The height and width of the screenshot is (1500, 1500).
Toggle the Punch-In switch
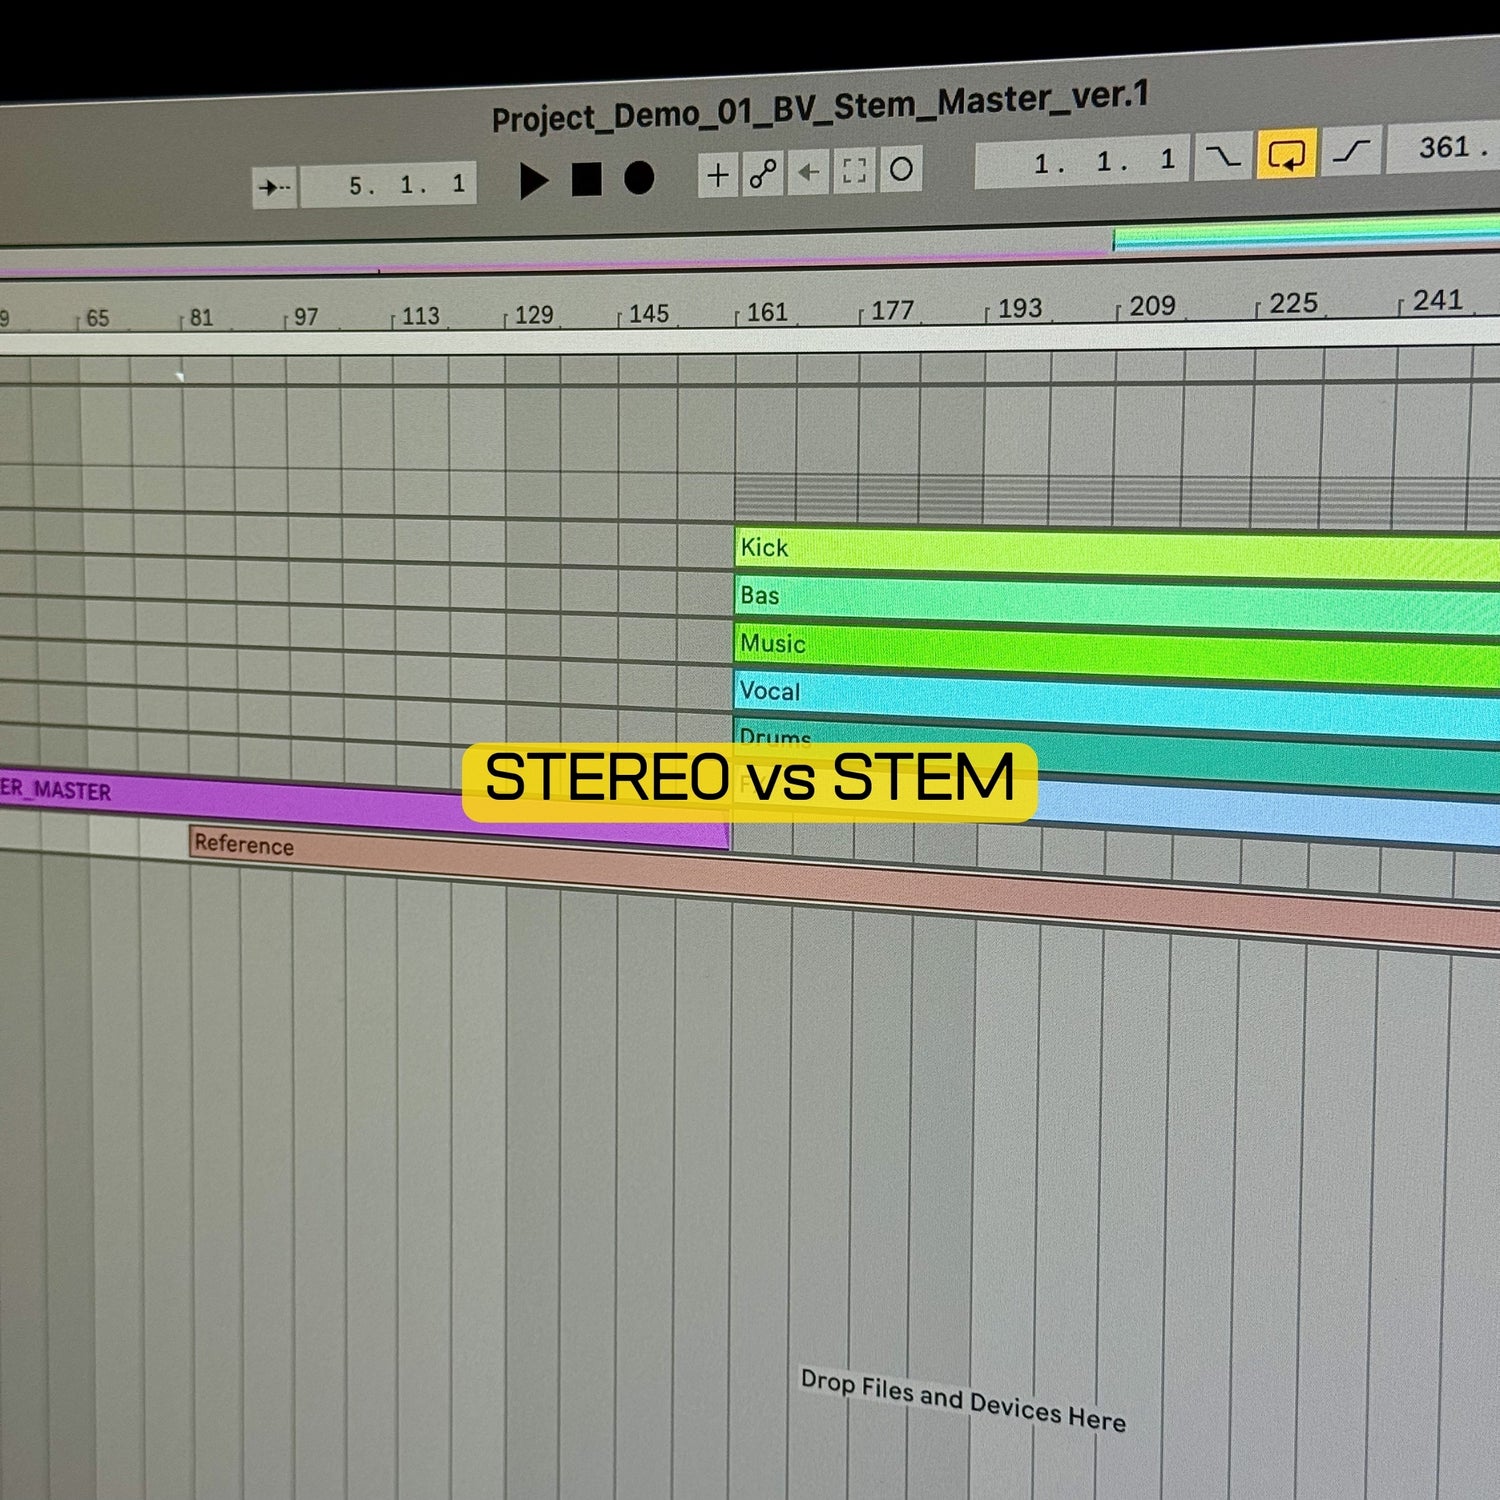pos(1223,157)
